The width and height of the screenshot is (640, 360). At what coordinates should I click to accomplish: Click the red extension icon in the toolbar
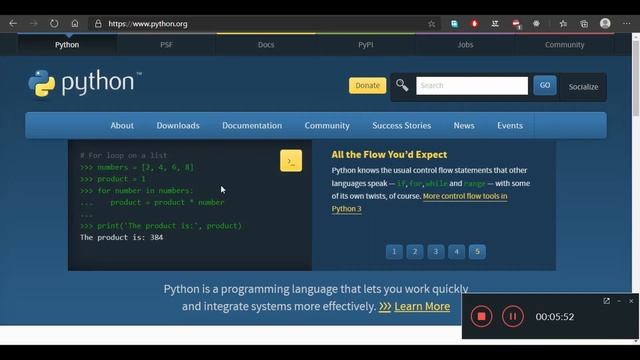click(474, 24)
